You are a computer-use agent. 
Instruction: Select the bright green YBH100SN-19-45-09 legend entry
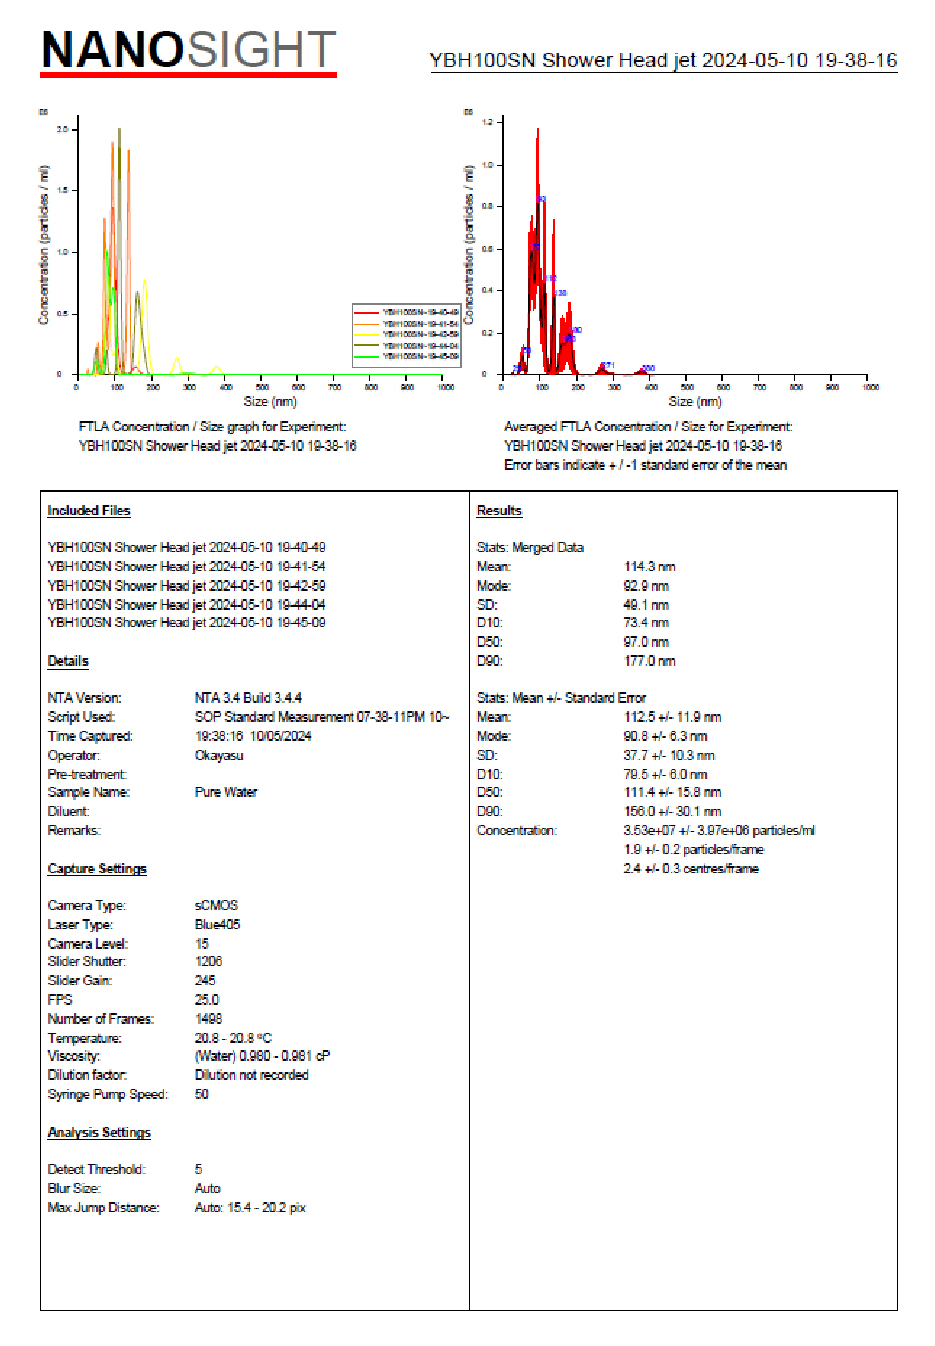[x=407, y=356]
